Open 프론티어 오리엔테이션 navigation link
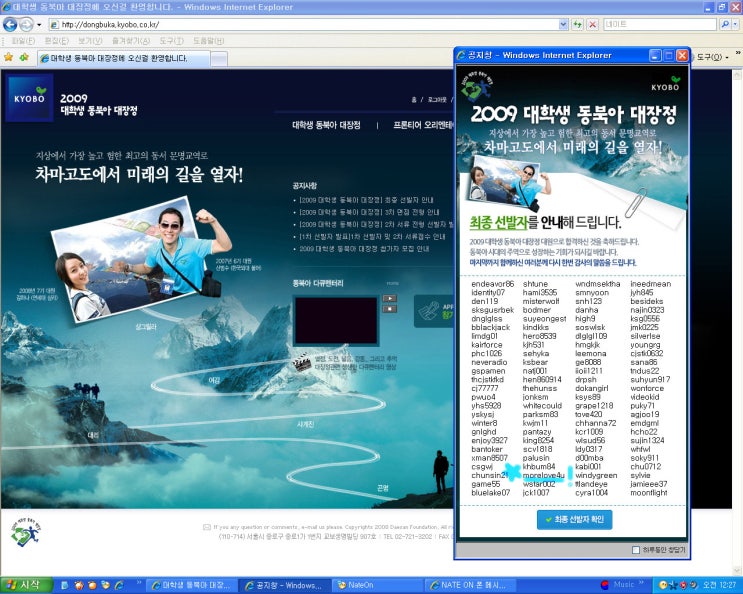The width and height of the screenshot is (743, 594). pyautogui.click(x=423, y=125)
